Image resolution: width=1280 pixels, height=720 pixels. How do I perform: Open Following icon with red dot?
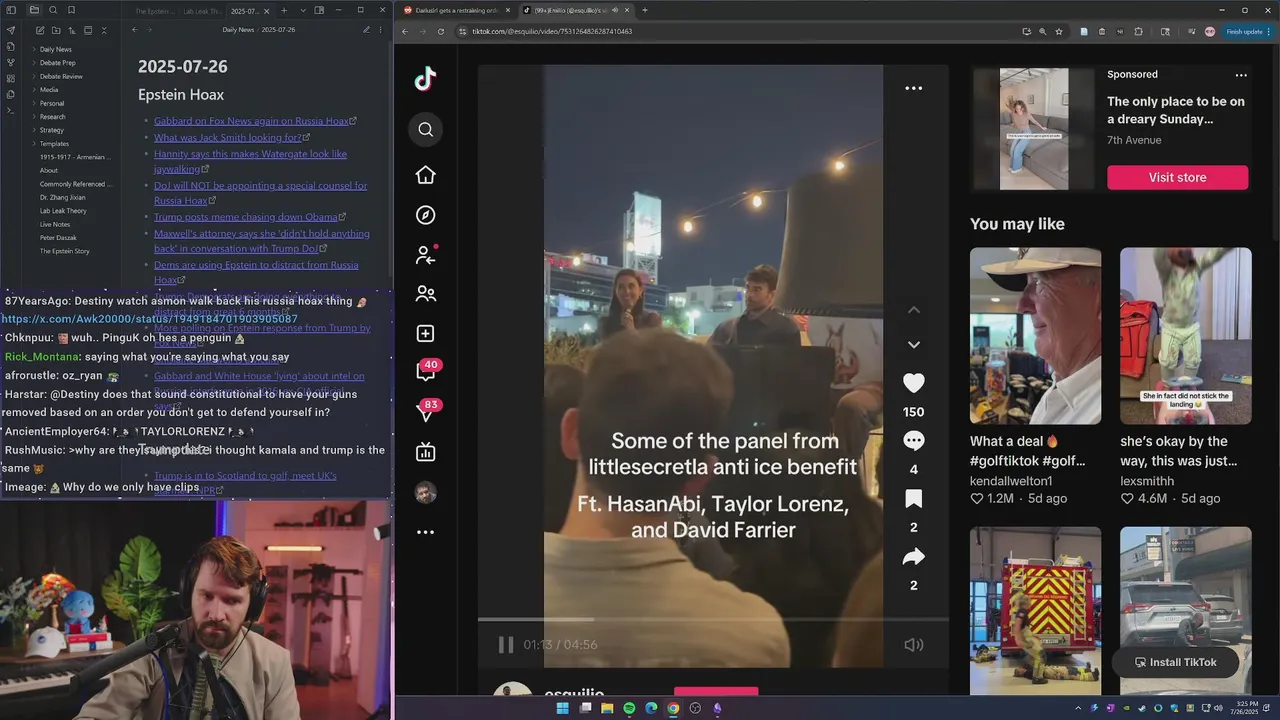point(426,255)
